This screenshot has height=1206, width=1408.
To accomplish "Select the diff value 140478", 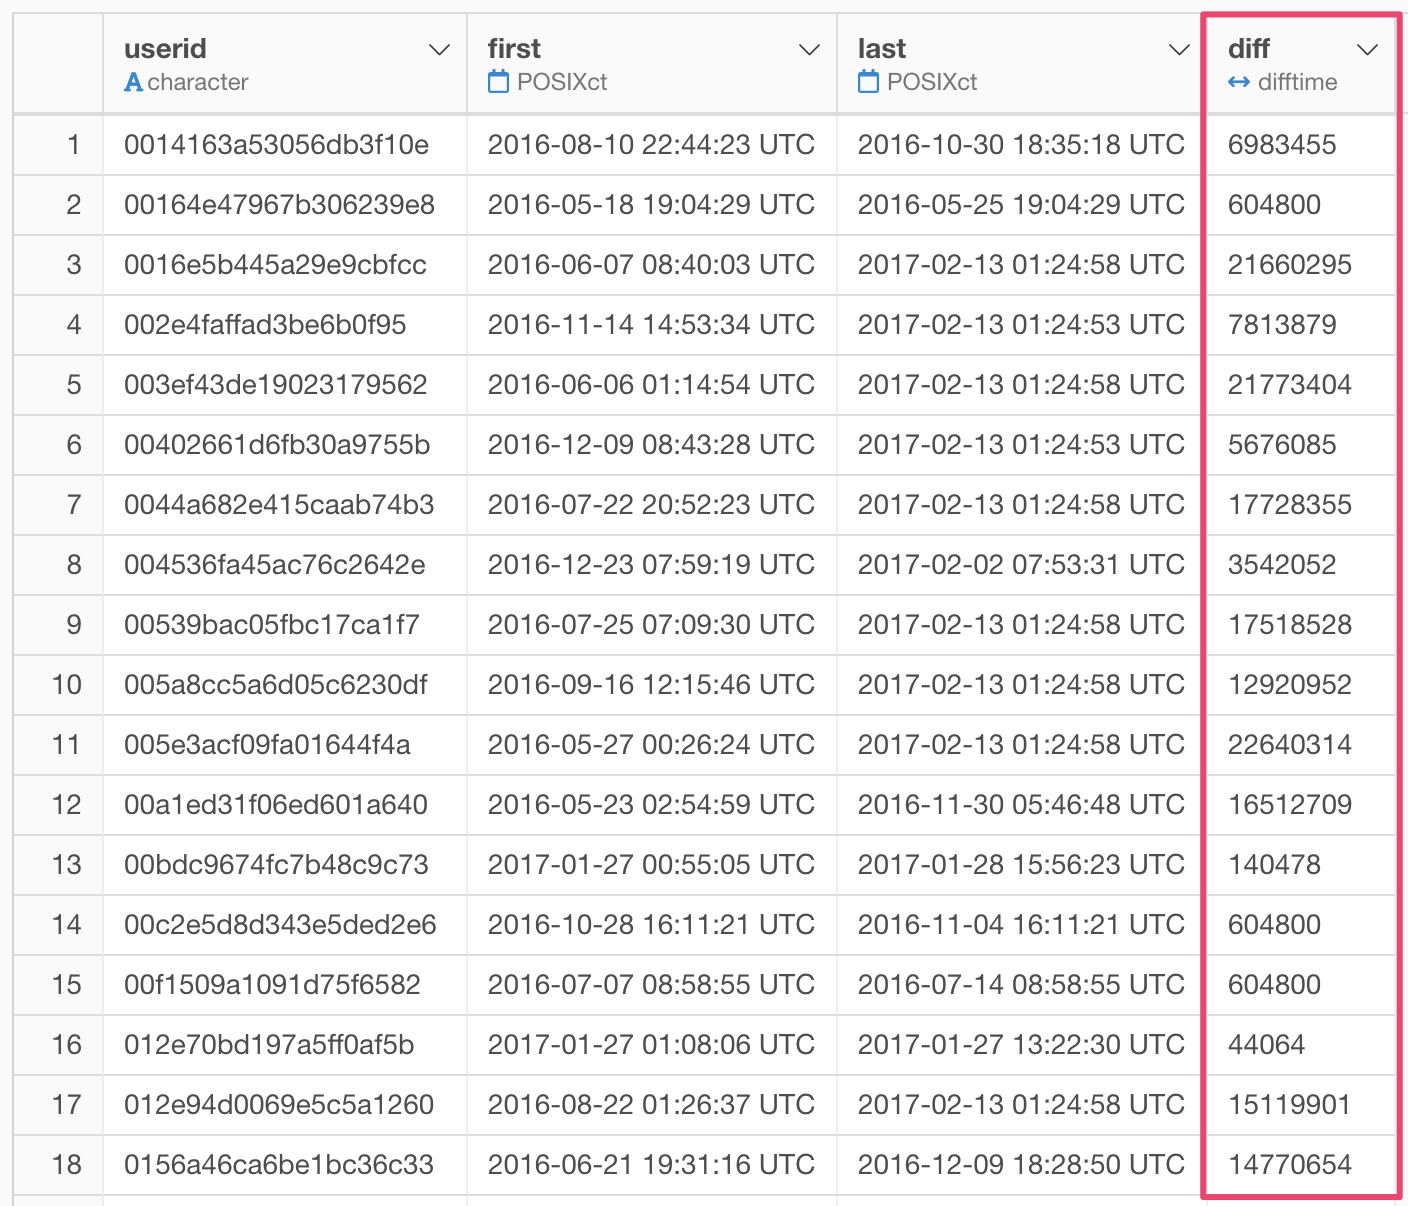I will [1274, 865].
